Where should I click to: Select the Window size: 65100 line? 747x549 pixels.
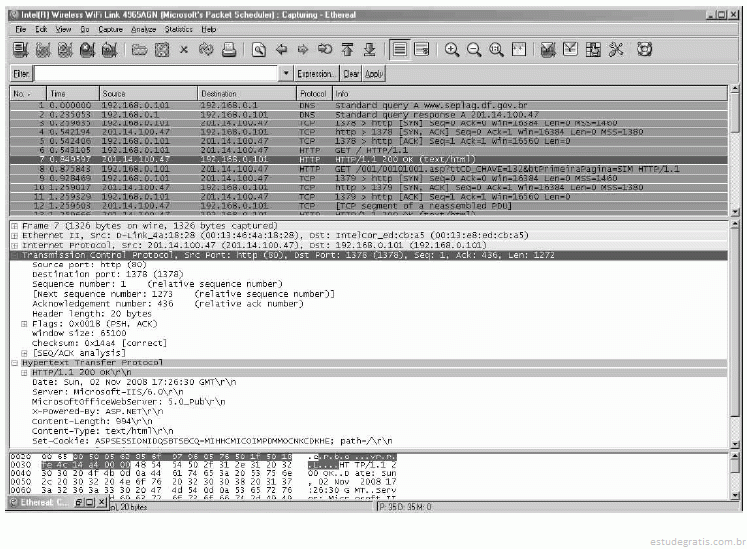[x=79, y=334]
